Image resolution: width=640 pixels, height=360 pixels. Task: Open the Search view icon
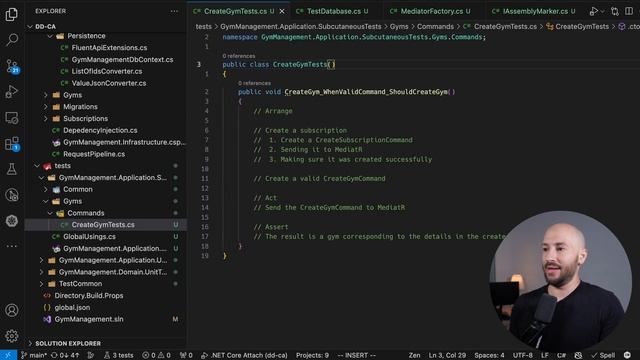tap(12, 40)
